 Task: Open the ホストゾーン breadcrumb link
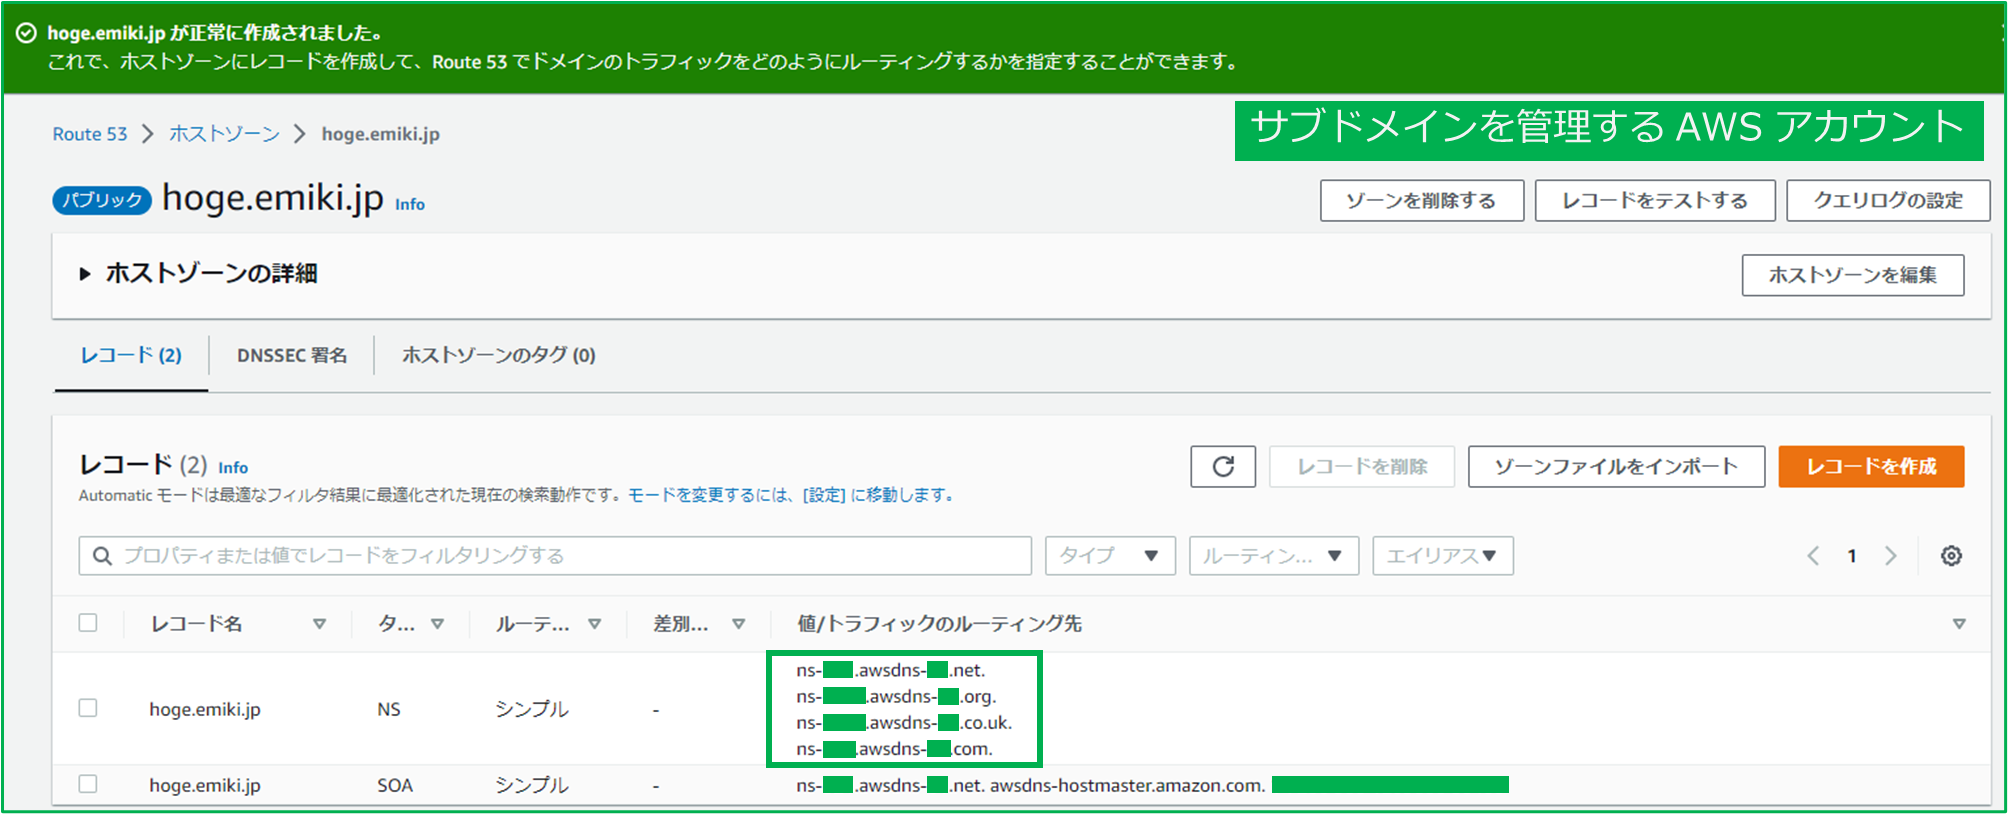[x=224, y=134]
